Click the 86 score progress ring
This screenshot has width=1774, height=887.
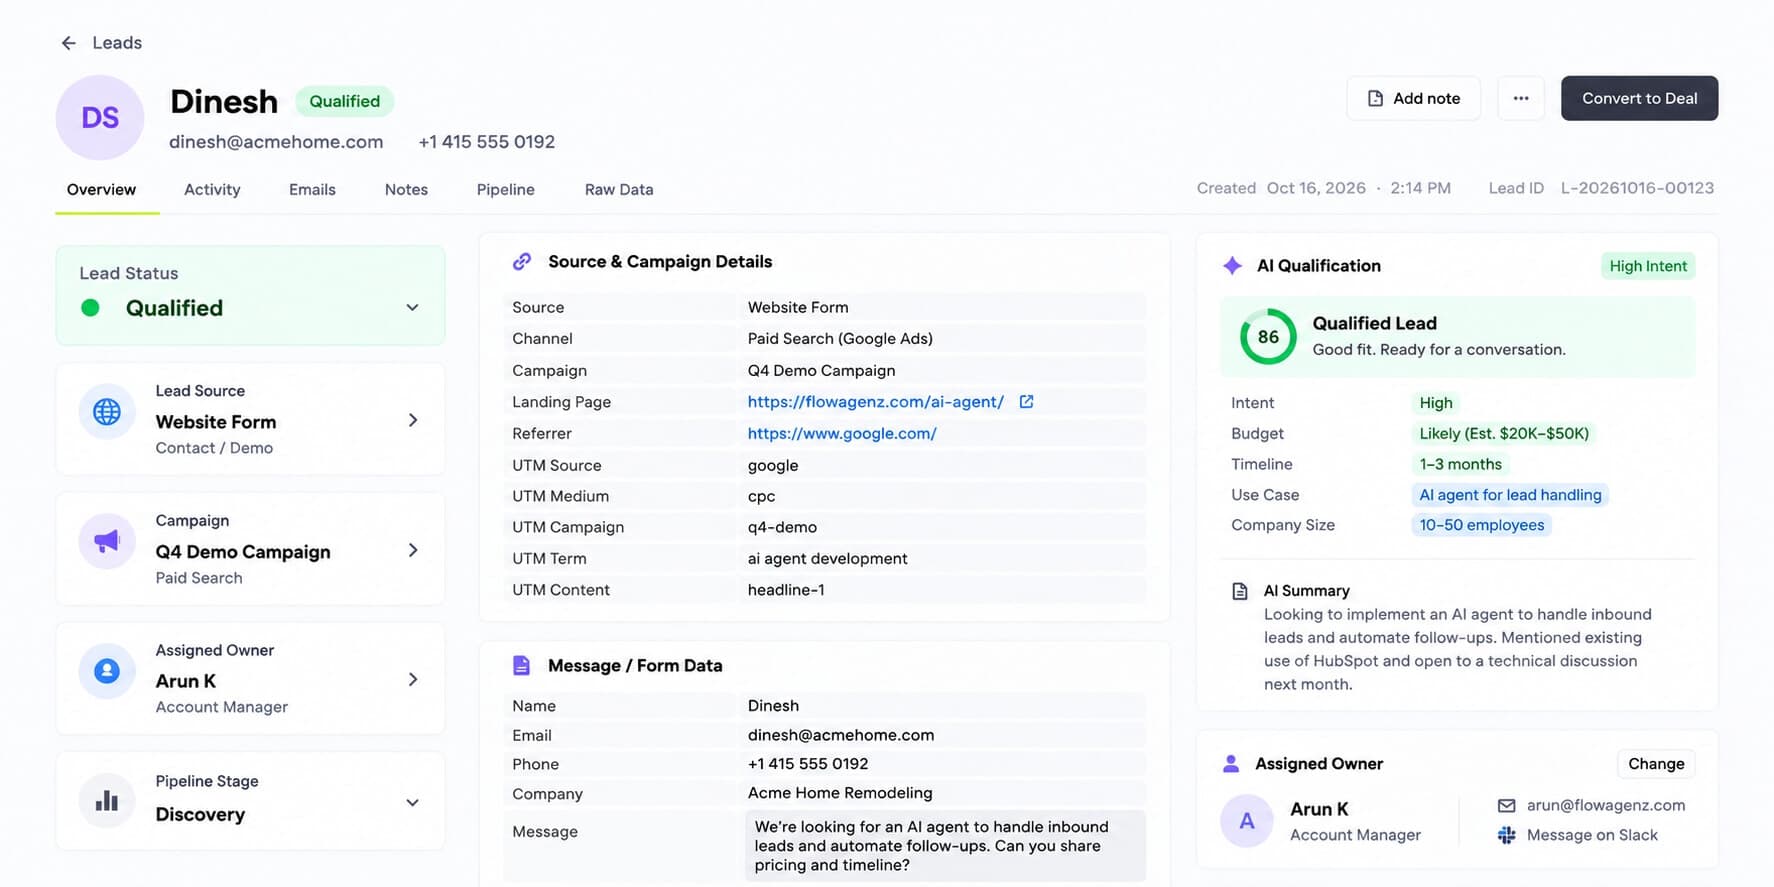(1268, 337)
